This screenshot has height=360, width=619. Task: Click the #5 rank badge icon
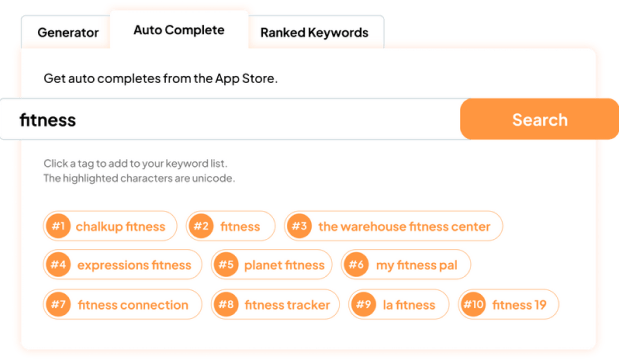pyautogui.click(x=226, y=264)
